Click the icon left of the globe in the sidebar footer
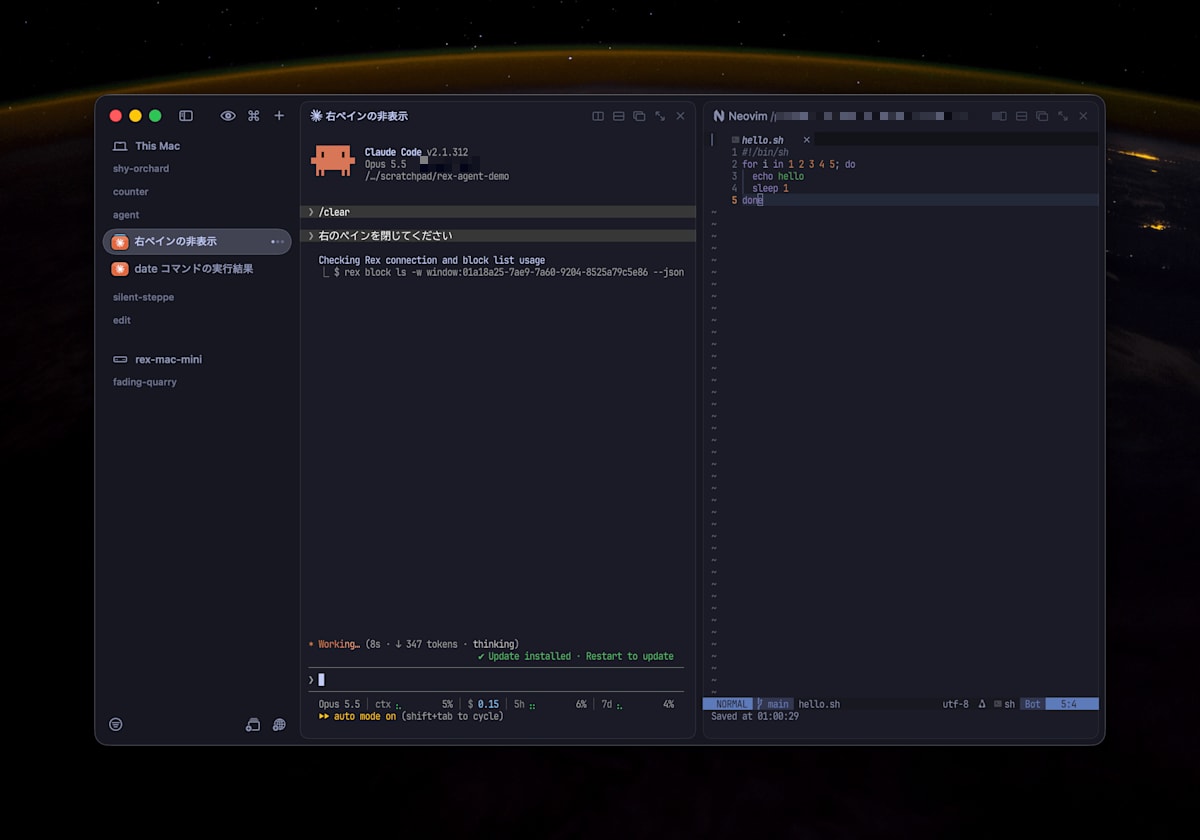1200x840 pixels. [x=253, y=724]
